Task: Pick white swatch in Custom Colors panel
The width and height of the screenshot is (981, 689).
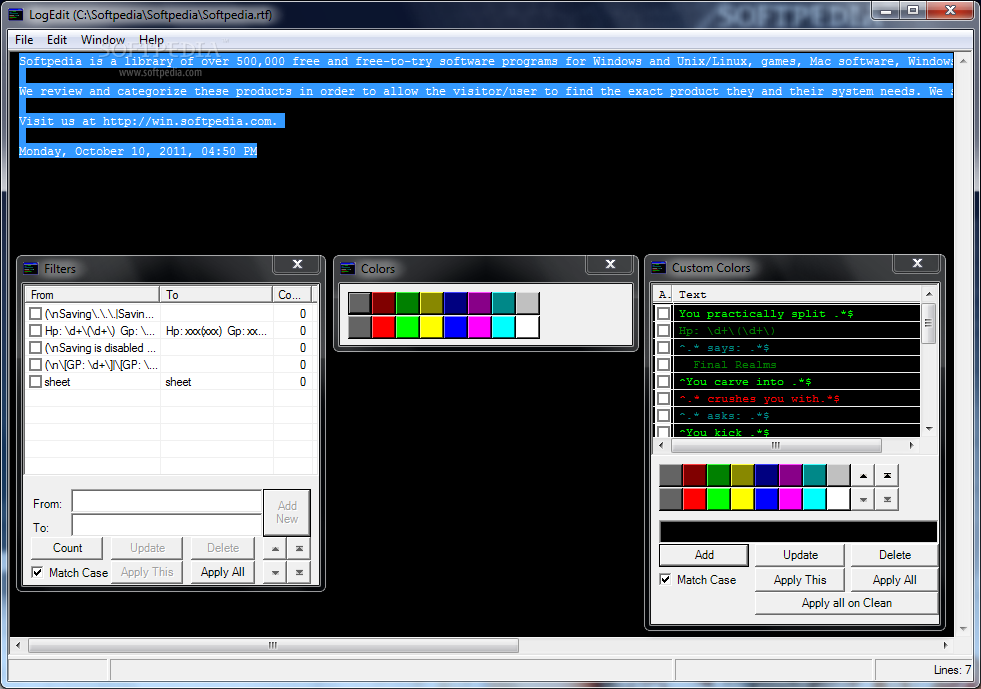Action: [838, 499]
